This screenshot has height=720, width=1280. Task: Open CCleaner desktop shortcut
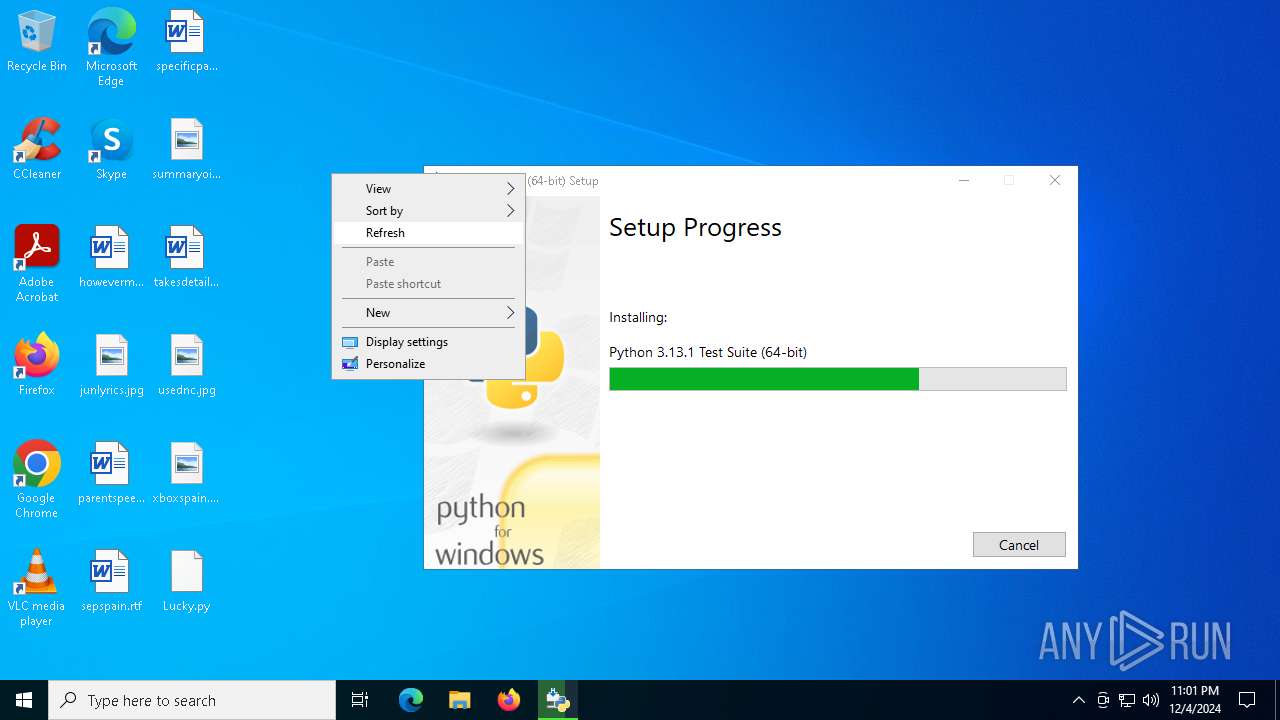(37, 150)
